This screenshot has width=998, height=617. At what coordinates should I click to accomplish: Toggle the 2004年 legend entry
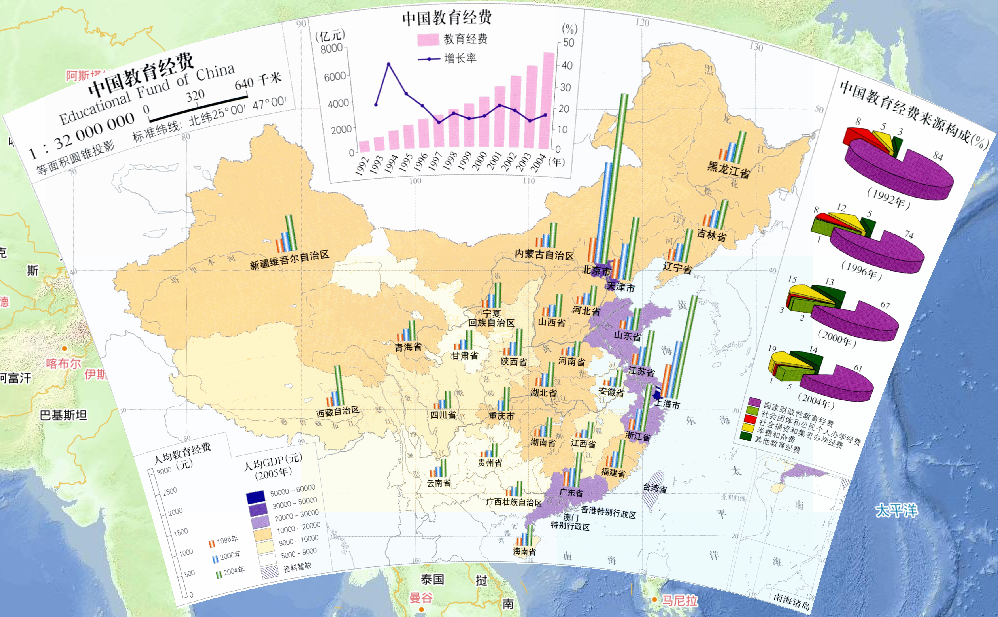pyautogui.click(x=219, y=571)
